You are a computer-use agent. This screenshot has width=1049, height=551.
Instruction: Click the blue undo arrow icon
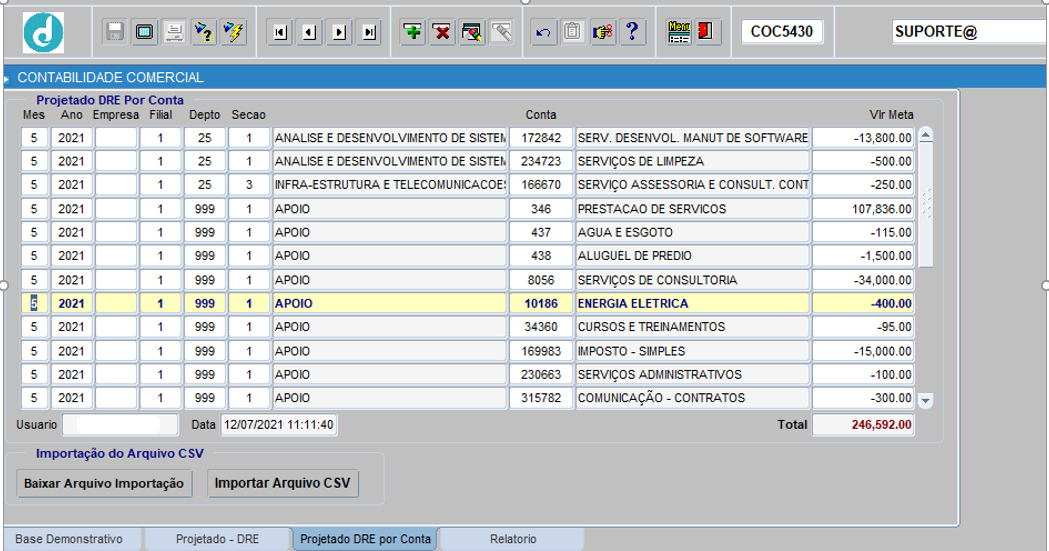(x=543, y=31)
